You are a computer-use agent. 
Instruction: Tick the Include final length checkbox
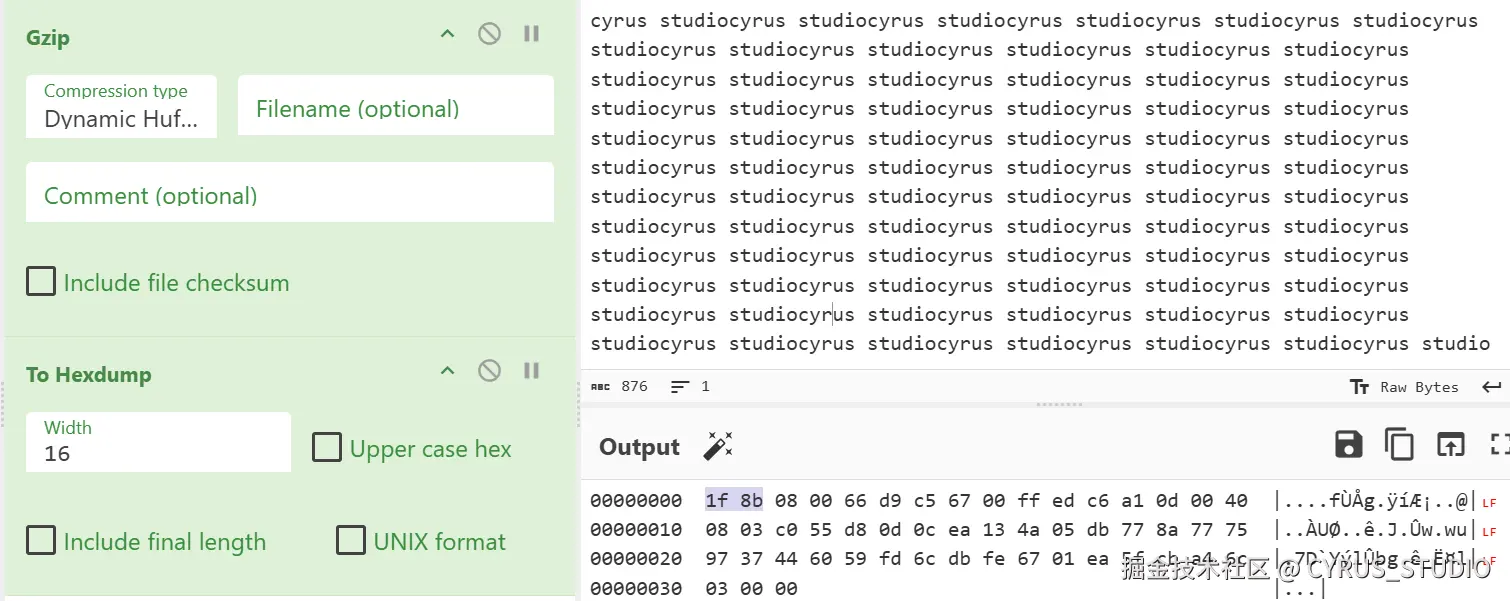click(x=41, y=541)
